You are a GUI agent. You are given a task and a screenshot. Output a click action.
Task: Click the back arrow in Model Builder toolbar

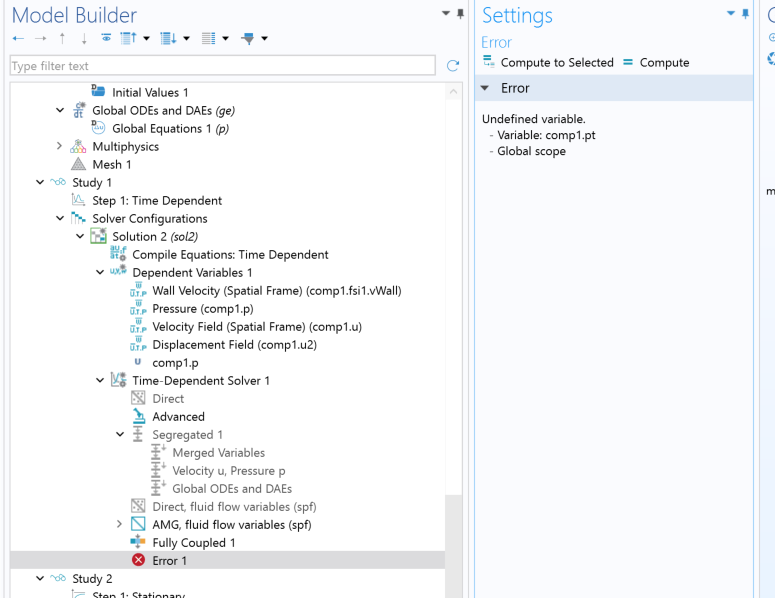point(18,38)
